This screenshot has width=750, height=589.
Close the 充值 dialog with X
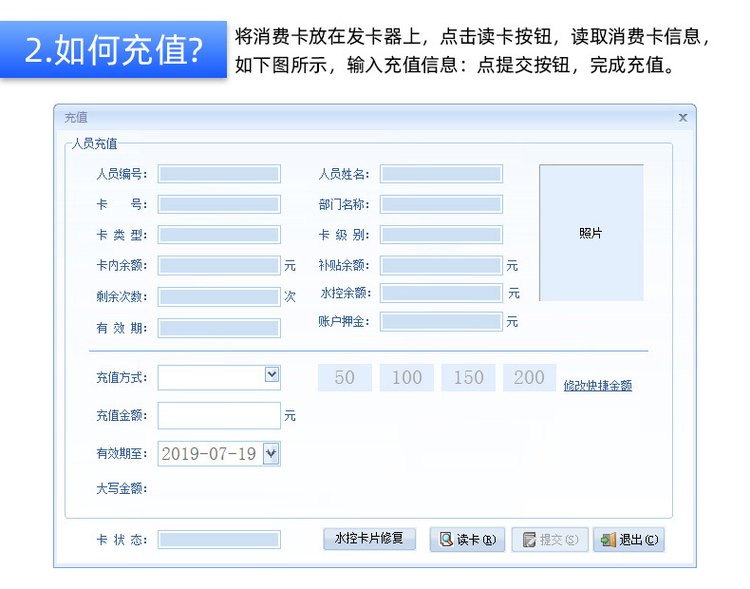(x=683, y=118)
